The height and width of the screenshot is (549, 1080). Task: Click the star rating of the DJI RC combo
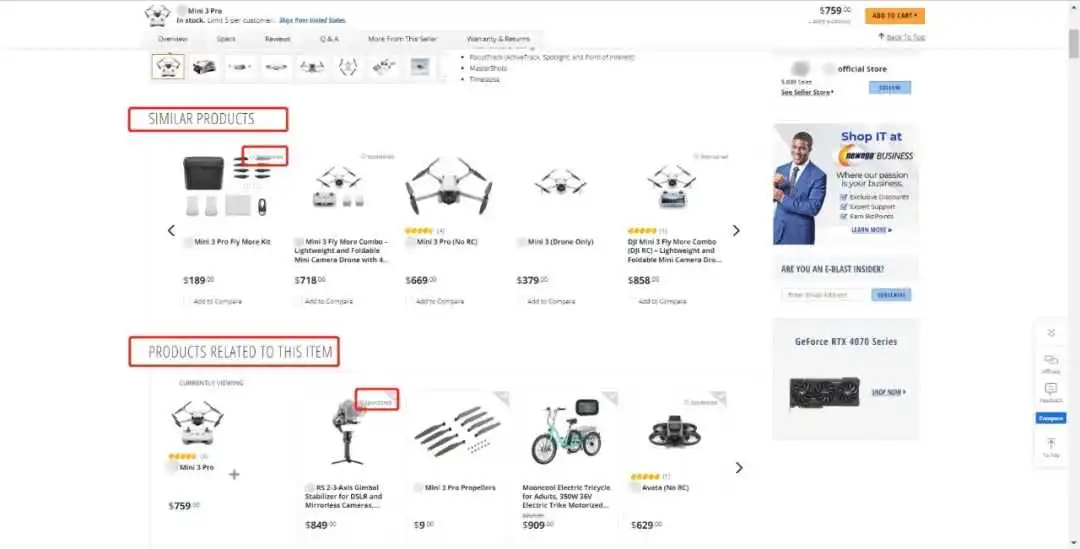point(642,231)
